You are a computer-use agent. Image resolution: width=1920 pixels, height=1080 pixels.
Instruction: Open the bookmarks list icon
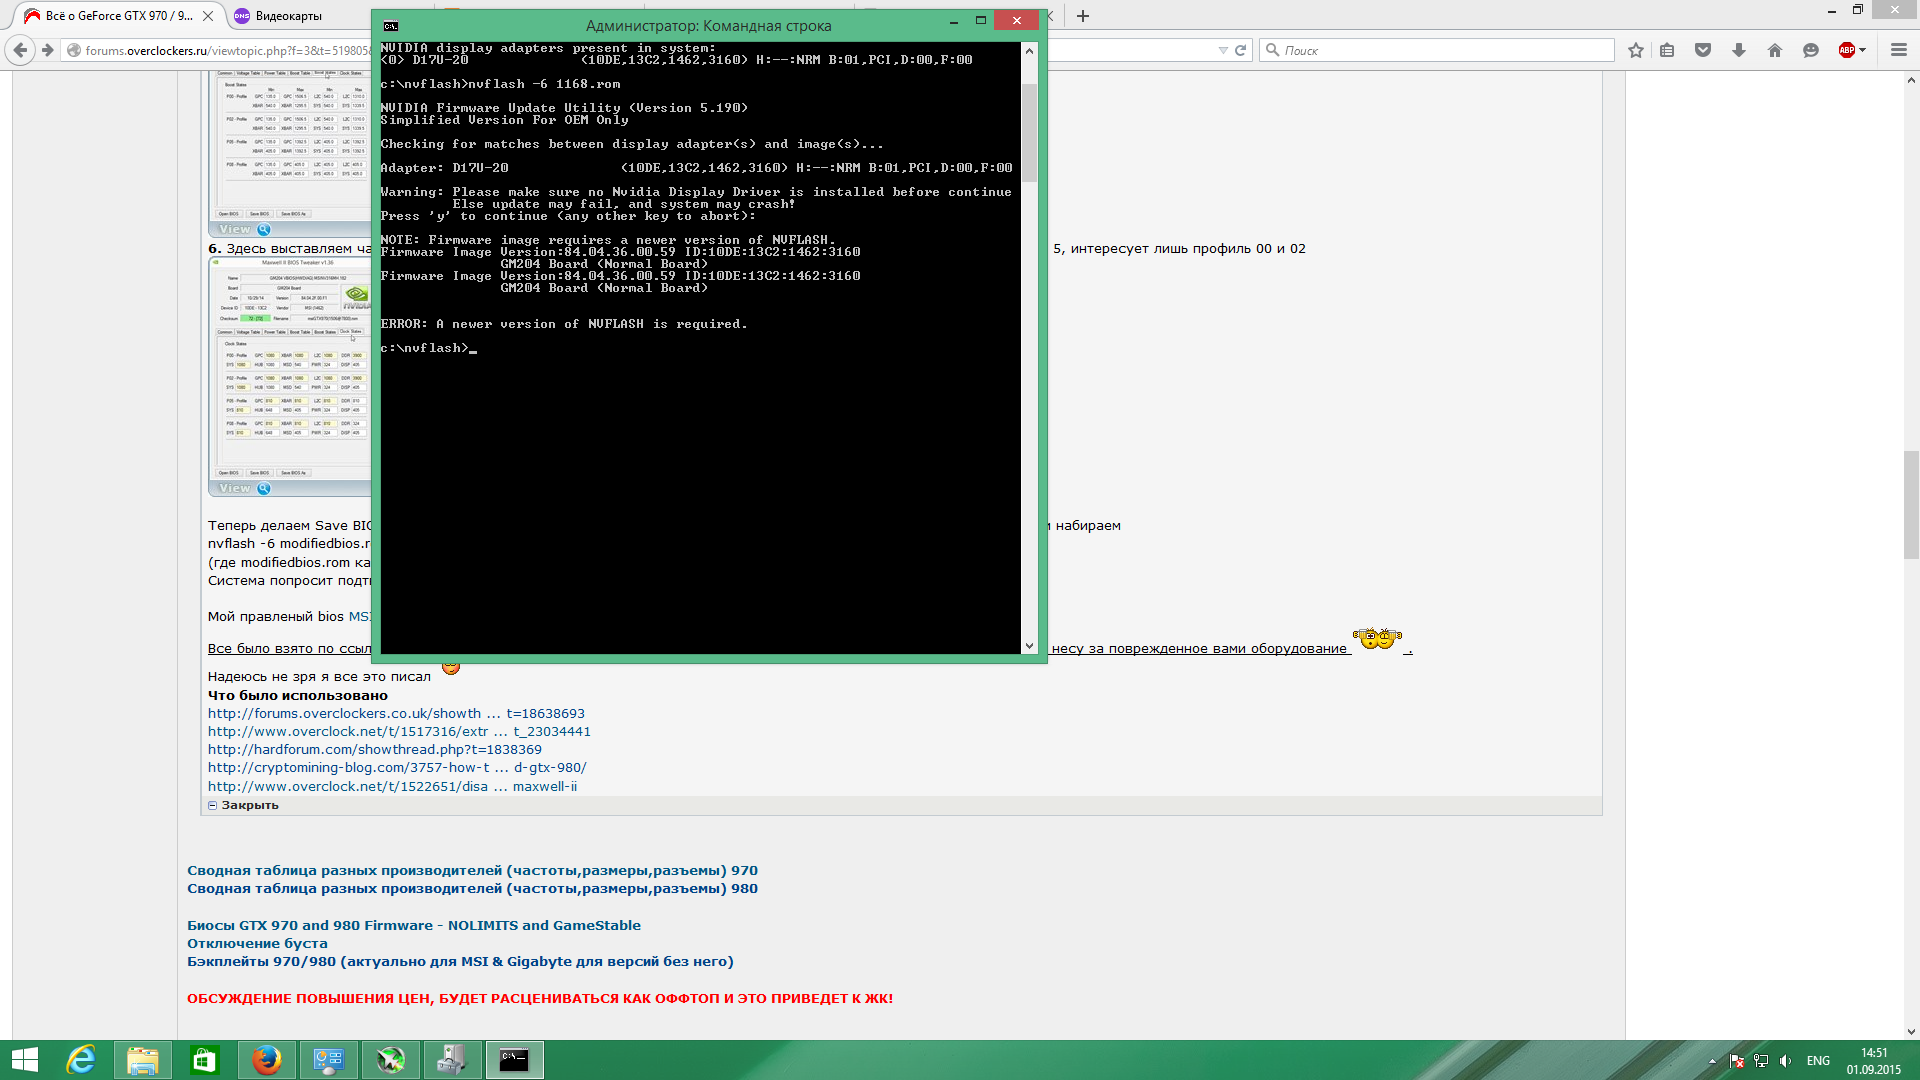pyautogui.click(x=1667, y=50)
